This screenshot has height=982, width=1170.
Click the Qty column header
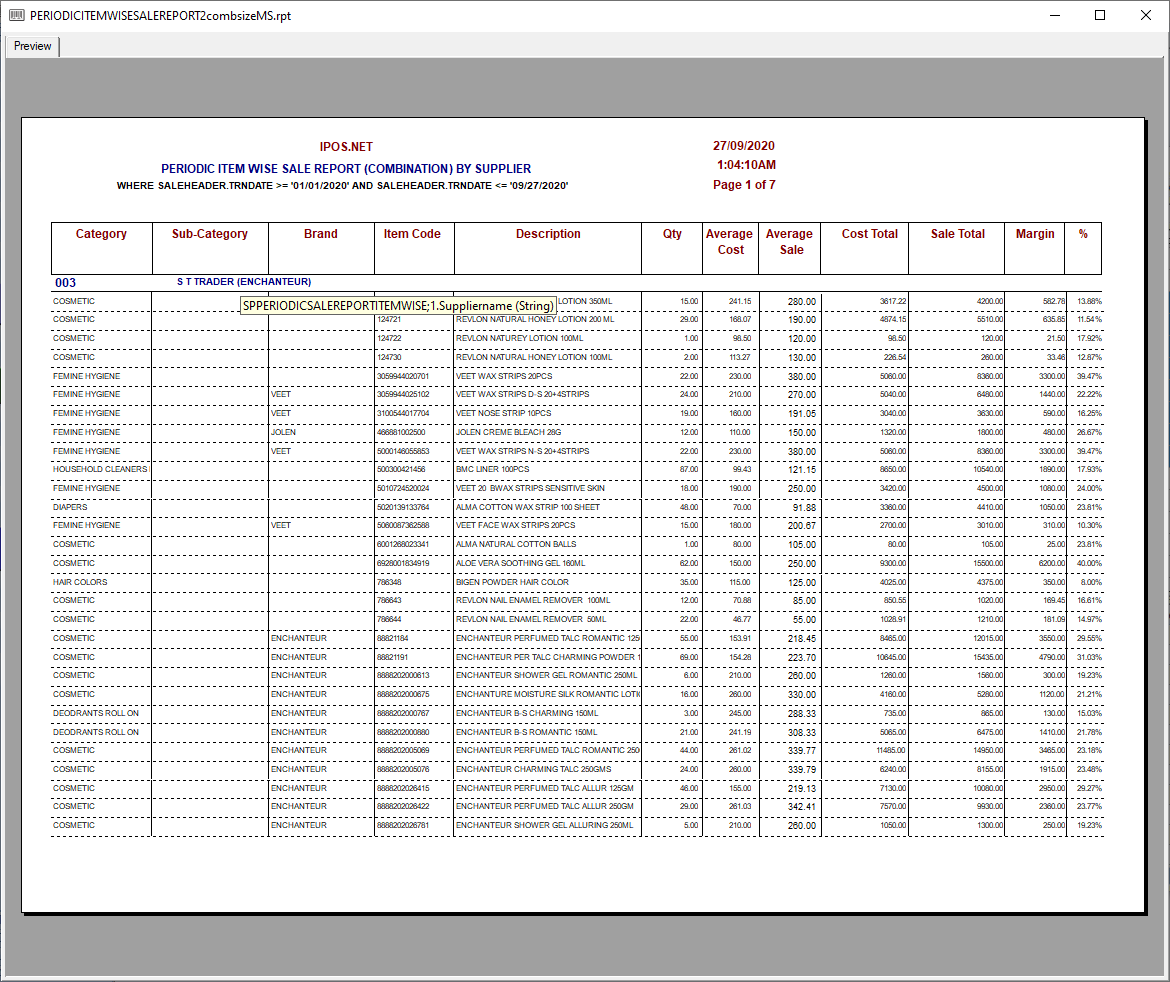click(672, 234)
